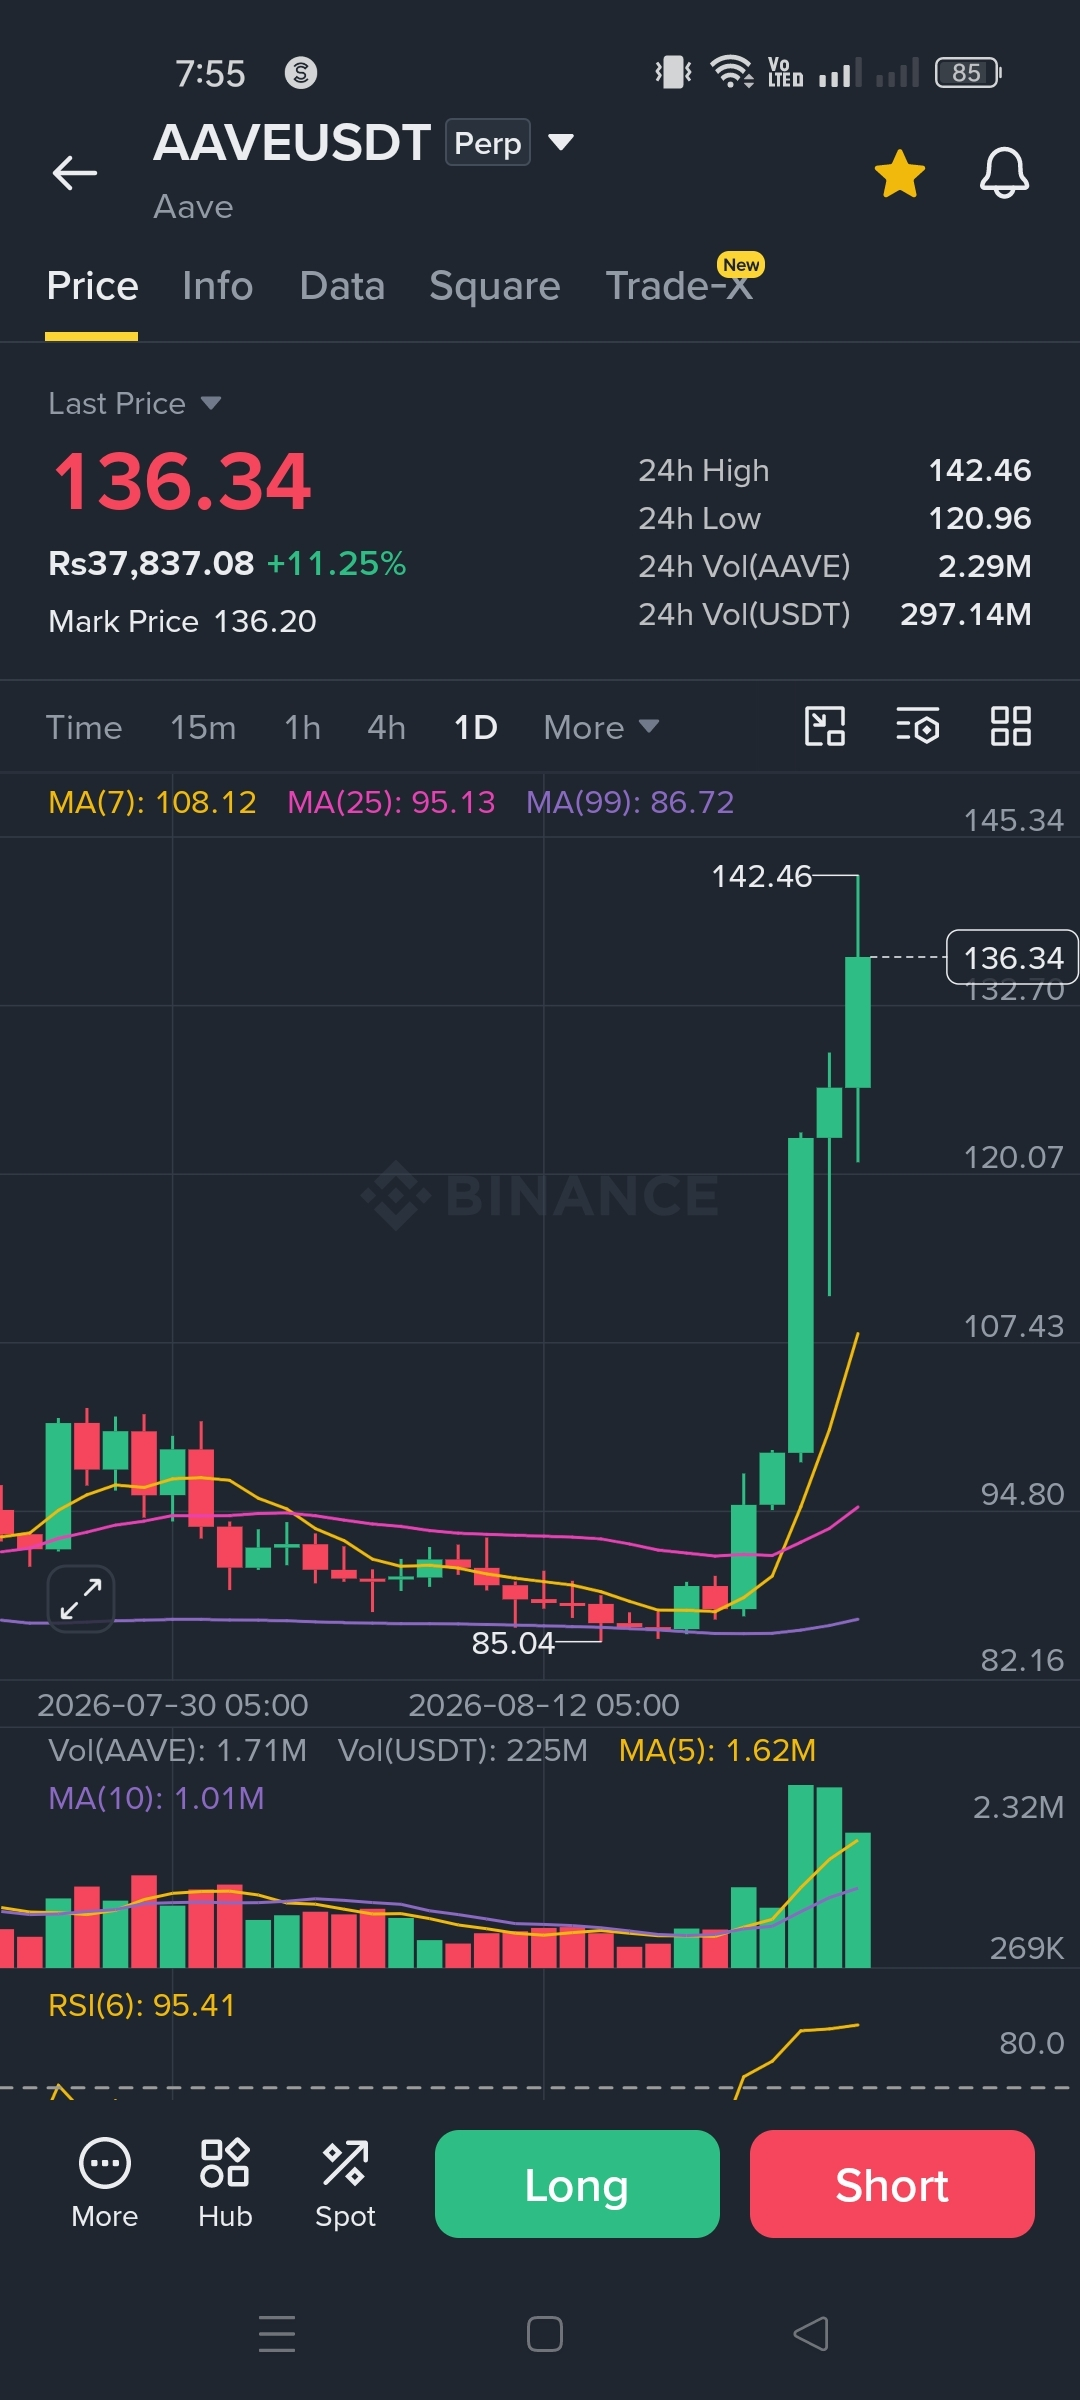1080x2400 pixels.
Task: Open price alerts bell icon
Action: (1004, 173)
